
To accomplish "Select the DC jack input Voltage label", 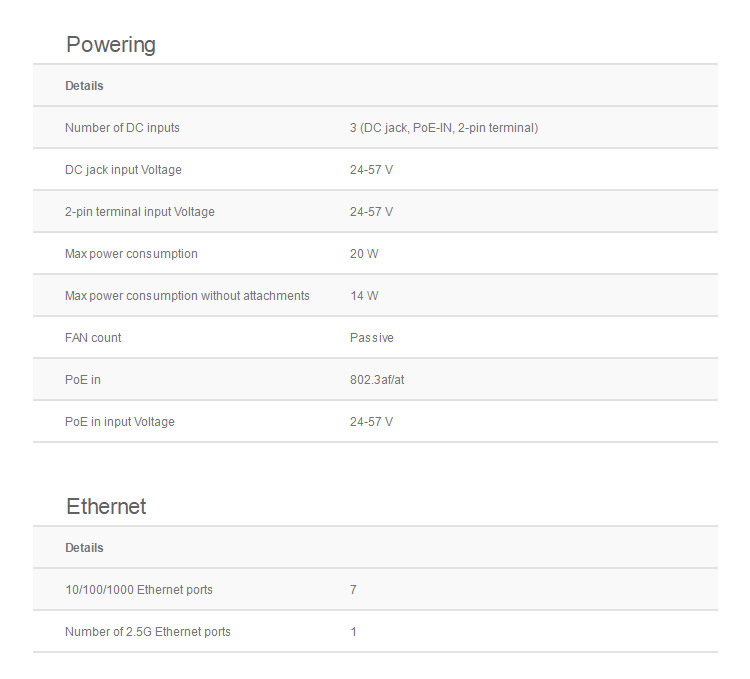I will pos(123,170).
